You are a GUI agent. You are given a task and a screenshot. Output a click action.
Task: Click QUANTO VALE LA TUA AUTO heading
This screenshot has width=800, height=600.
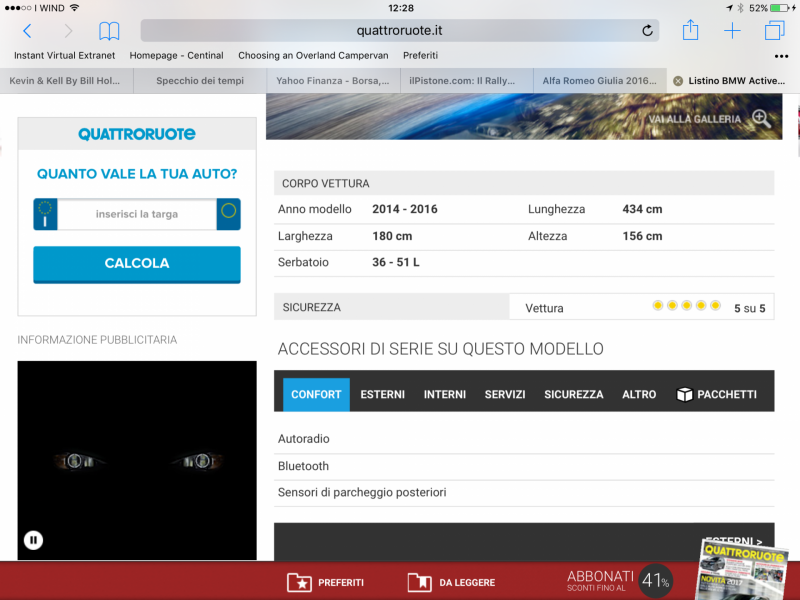pos(137,174)
